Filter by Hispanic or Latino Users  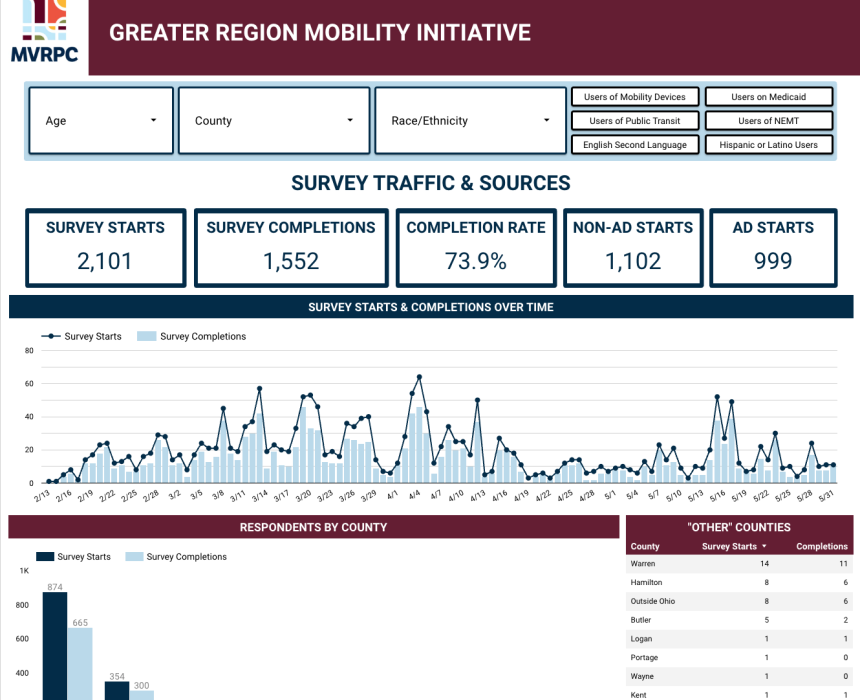coord(768,145)
